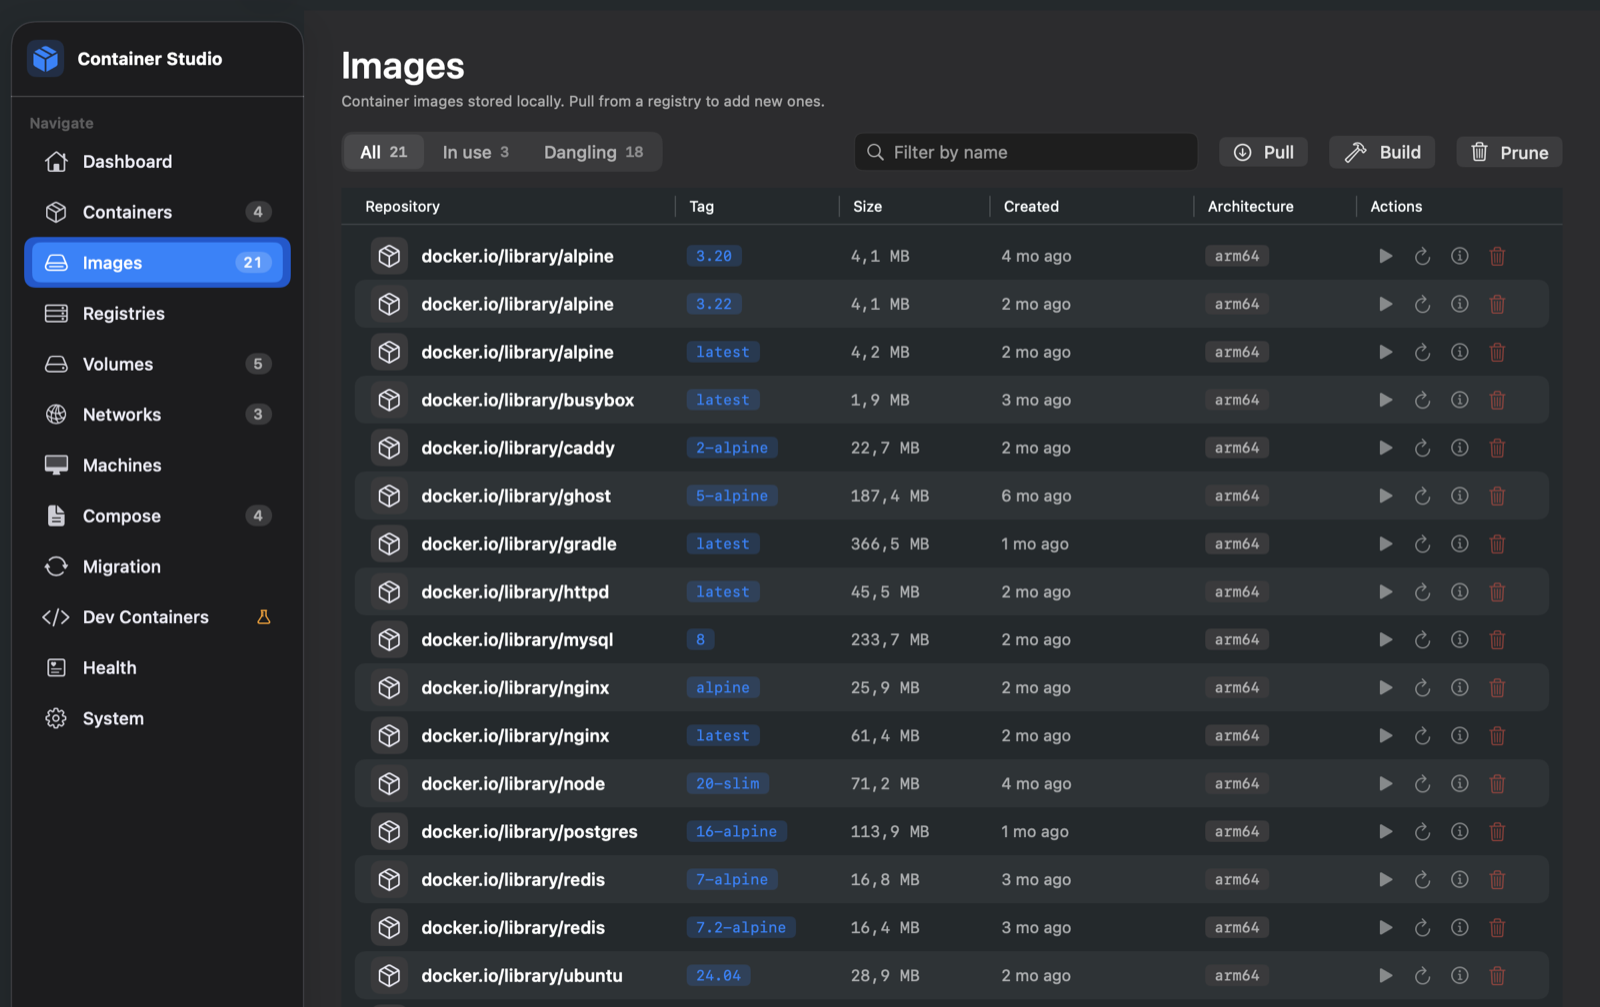Viewport: 1600px width, 1007px height.
Task: Prune unused images
Action: coord(1509,152)
